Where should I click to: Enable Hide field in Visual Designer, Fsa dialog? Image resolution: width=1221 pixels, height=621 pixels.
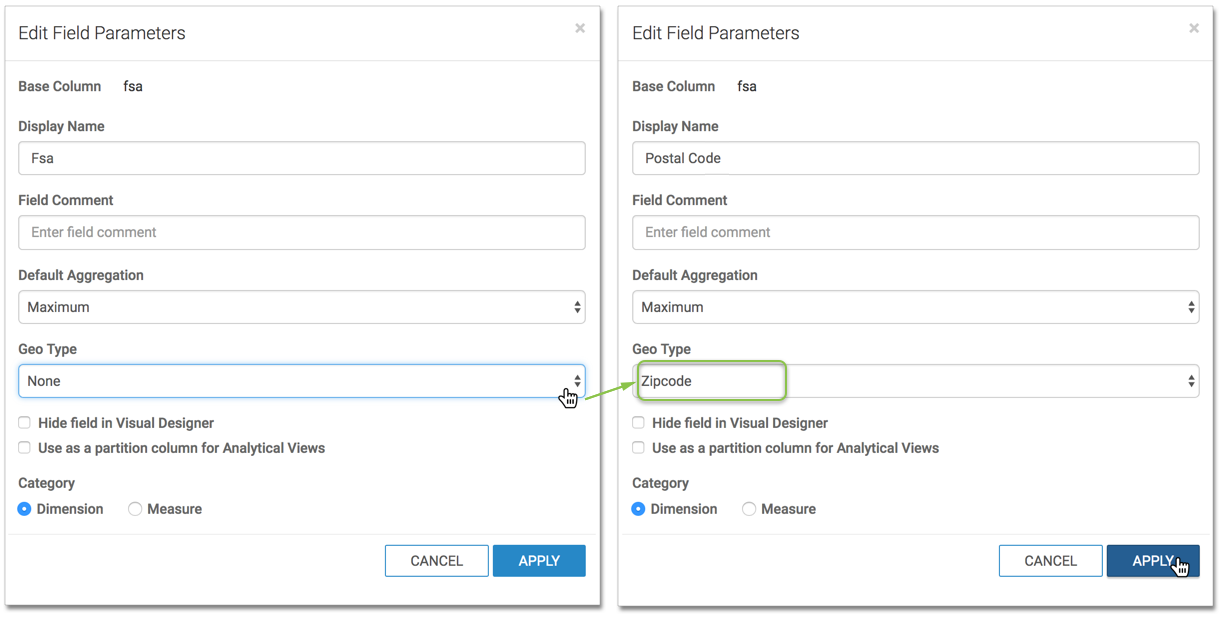(25, 423)
